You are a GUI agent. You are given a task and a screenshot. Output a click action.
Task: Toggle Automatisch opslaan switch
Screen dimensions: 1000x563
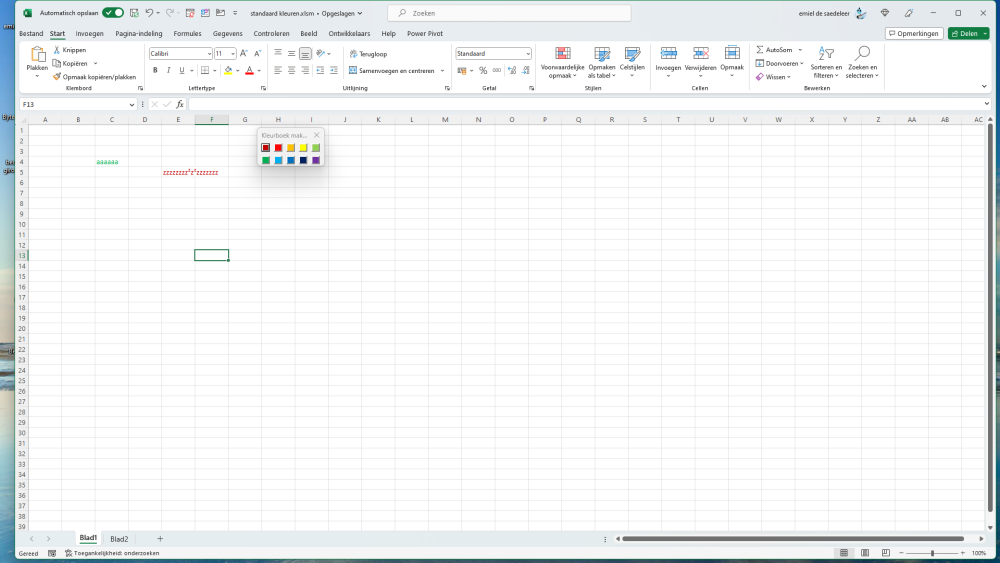click(113, 13)
